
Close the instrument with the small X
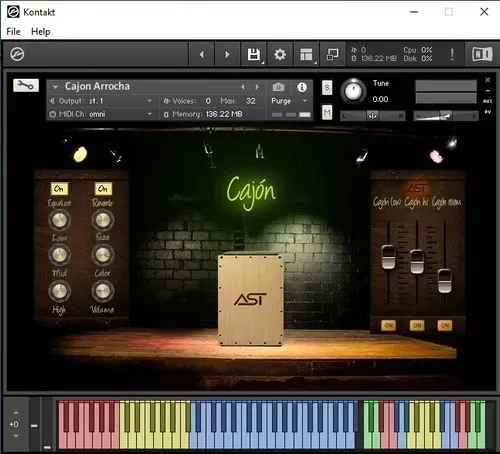pos(488,80)
